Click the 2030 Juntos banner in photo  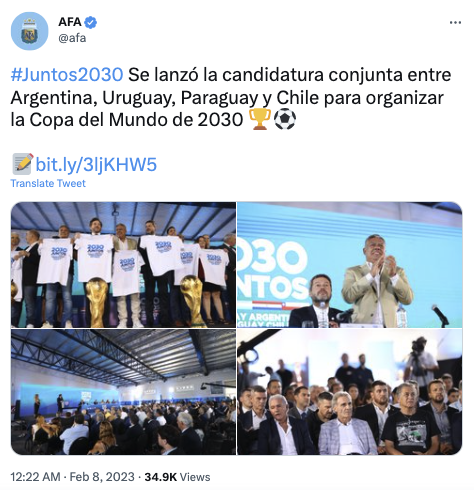pyautogui.click(x=273, y=270)
